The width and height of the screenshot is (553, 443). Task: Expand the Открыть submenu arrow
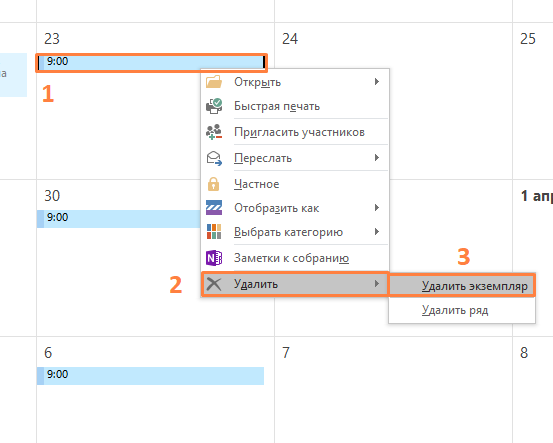pos(377,81)
